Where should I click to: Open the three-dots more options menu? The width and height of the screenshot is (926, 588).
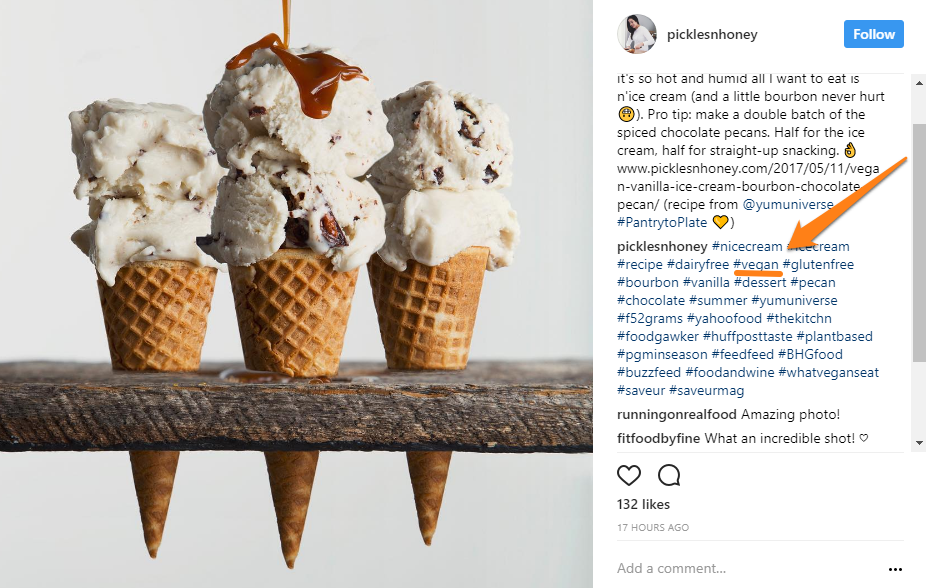(x=895, y=569)
